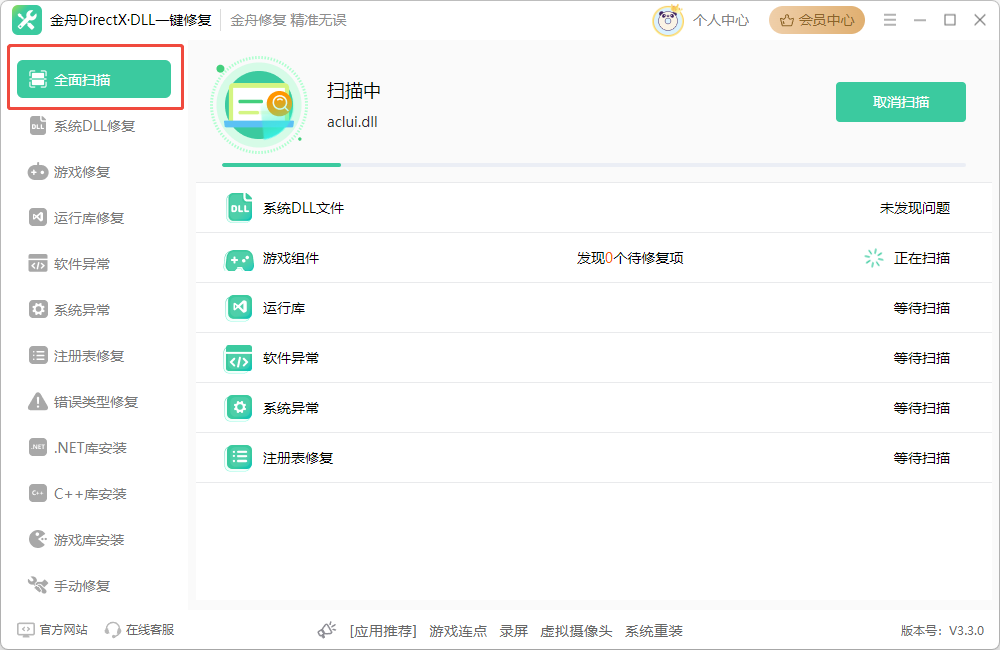Open the hamburger menu in title bar
1000x650 pixels.
coord(890,20)
